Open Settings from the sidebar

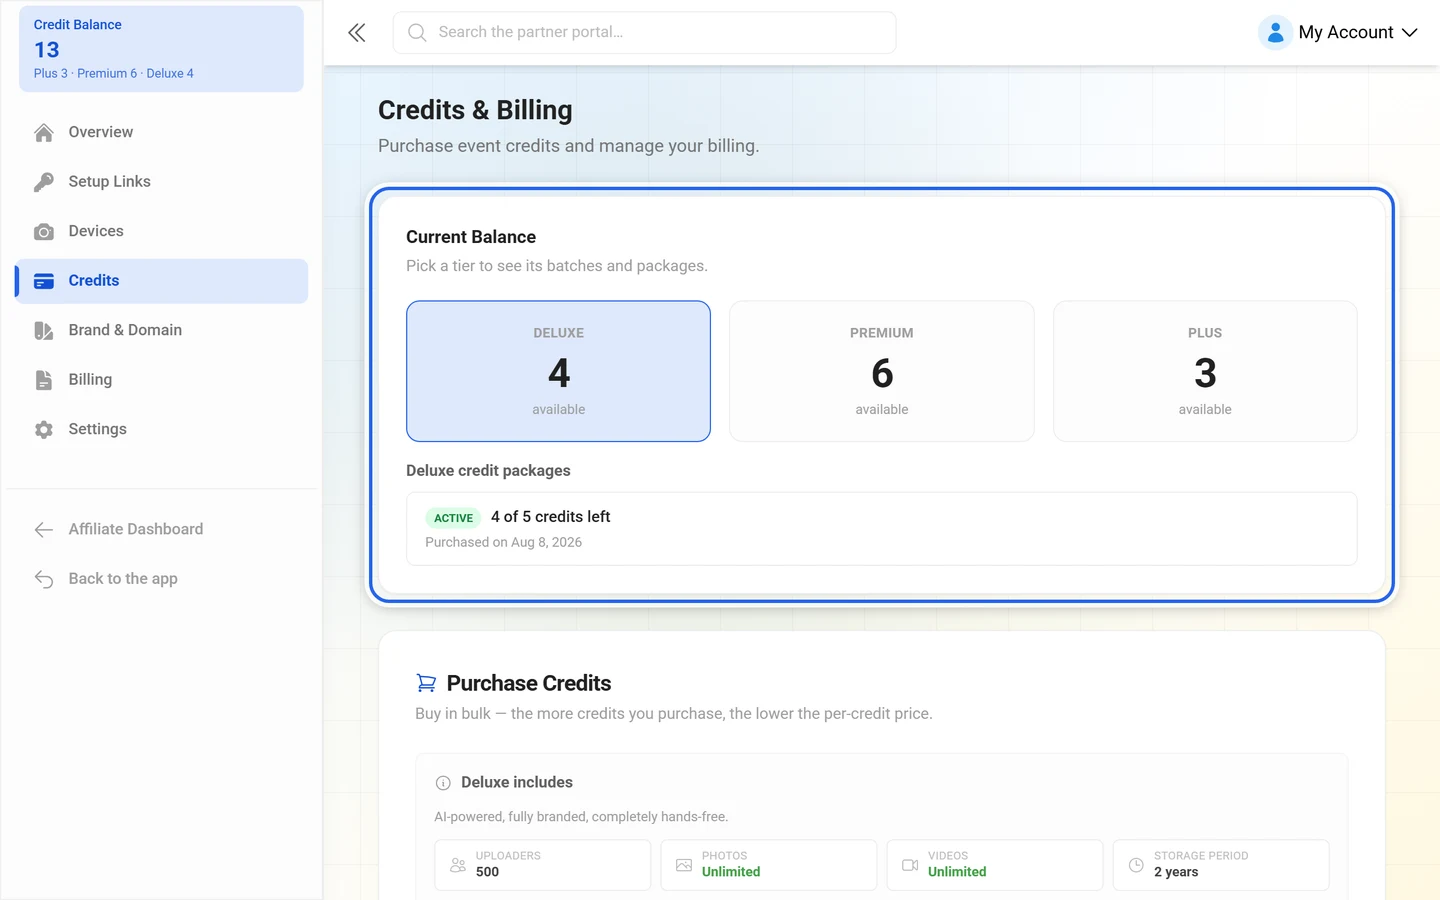click(161, 430)
